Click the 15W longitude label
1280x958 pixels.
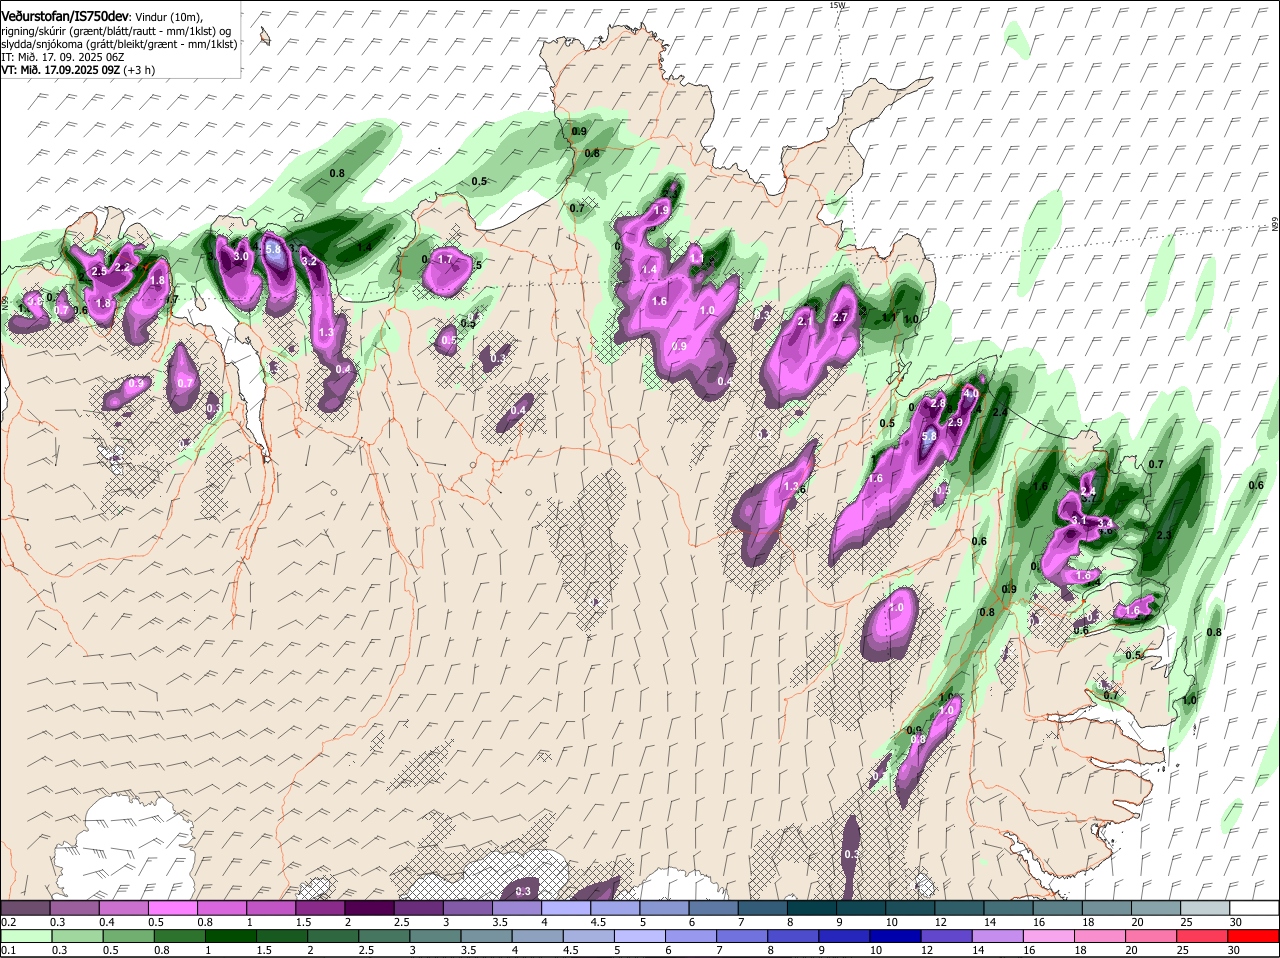click(x=838, y=5)
